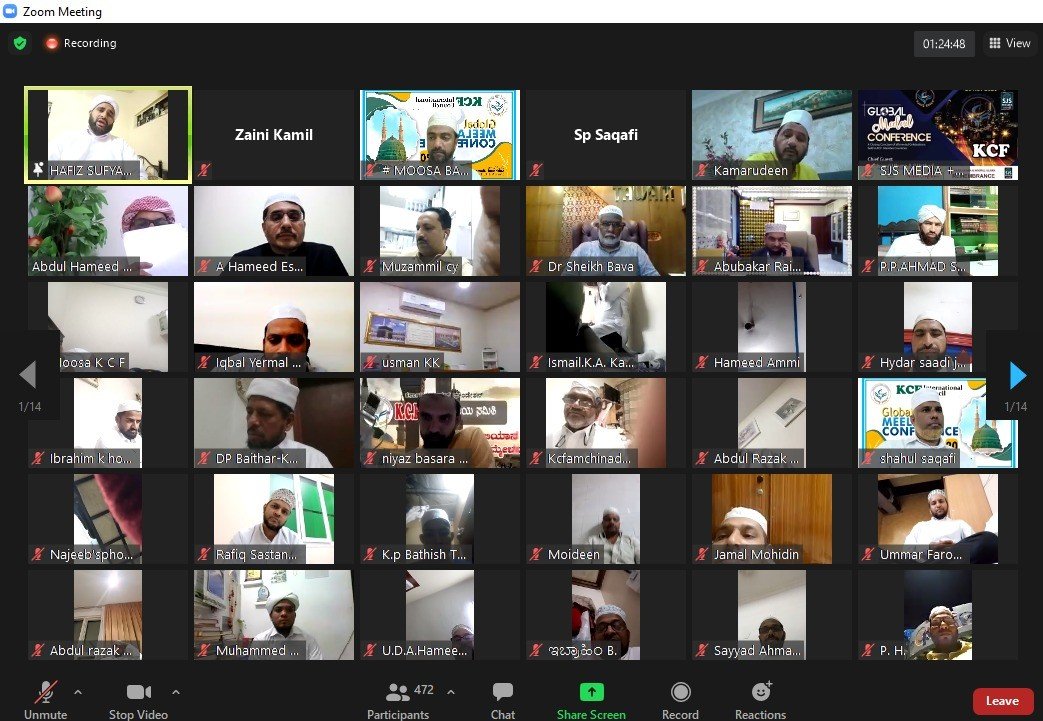Viewport: 1043px width, 721px height.
Task: Expand audio options arrow beside Unmute
Action: [78, 691]
